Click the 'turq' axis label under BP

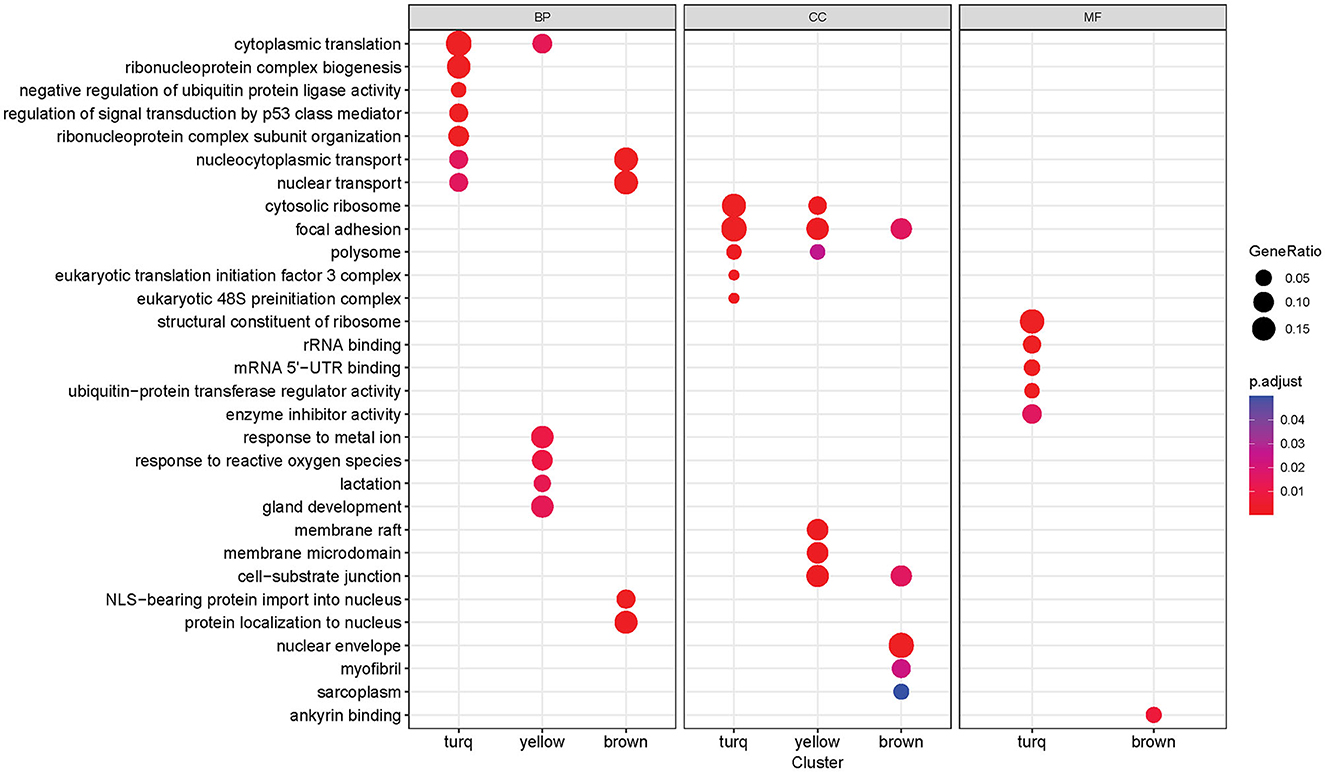click(x=459, y=742)
